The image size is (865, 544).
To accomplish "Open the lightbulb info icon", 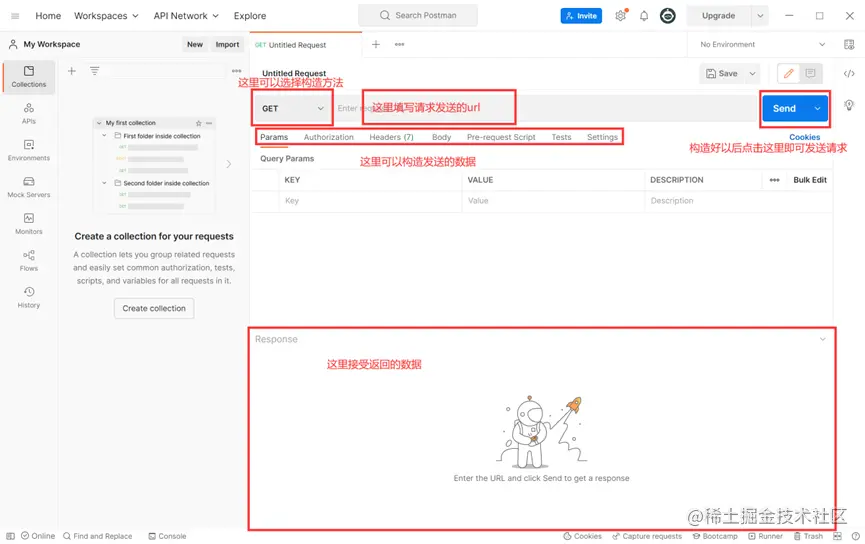I will point(849,105).
